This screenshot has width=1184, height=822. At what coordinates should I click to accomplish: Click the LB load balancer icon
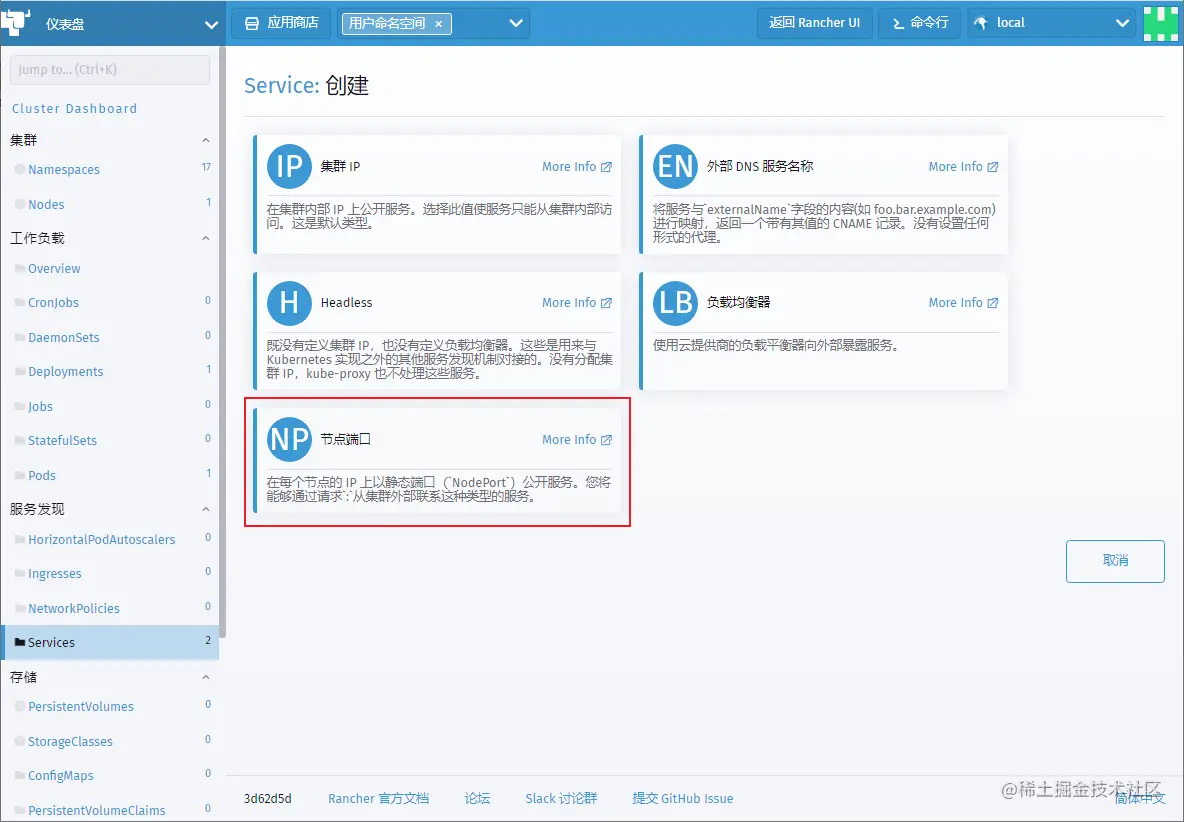(x=675, y=303)
